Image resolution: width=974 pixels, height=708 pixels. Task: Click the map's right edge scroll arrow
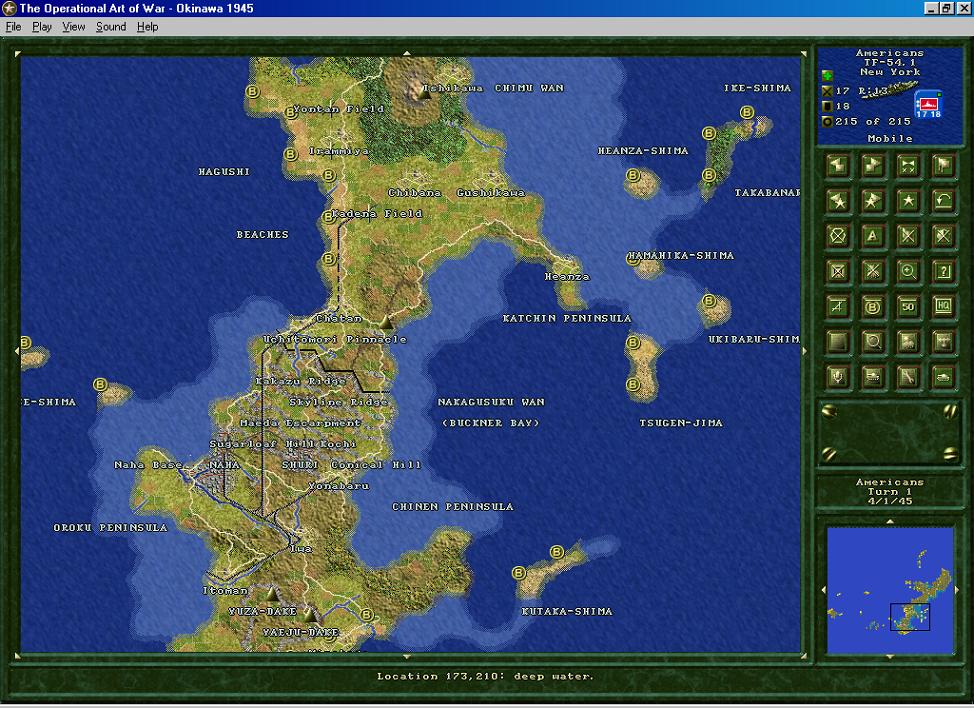point(804,351)
